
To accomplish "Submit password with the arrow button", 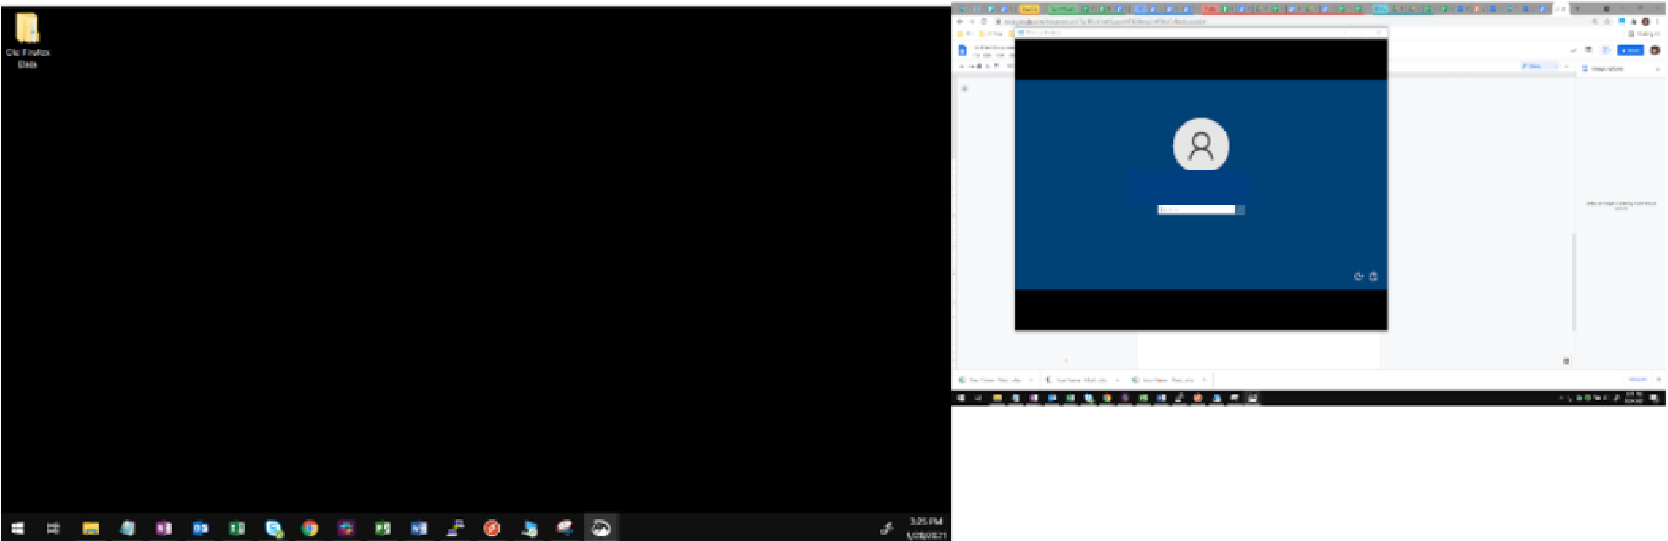I will click(1240, 209).
